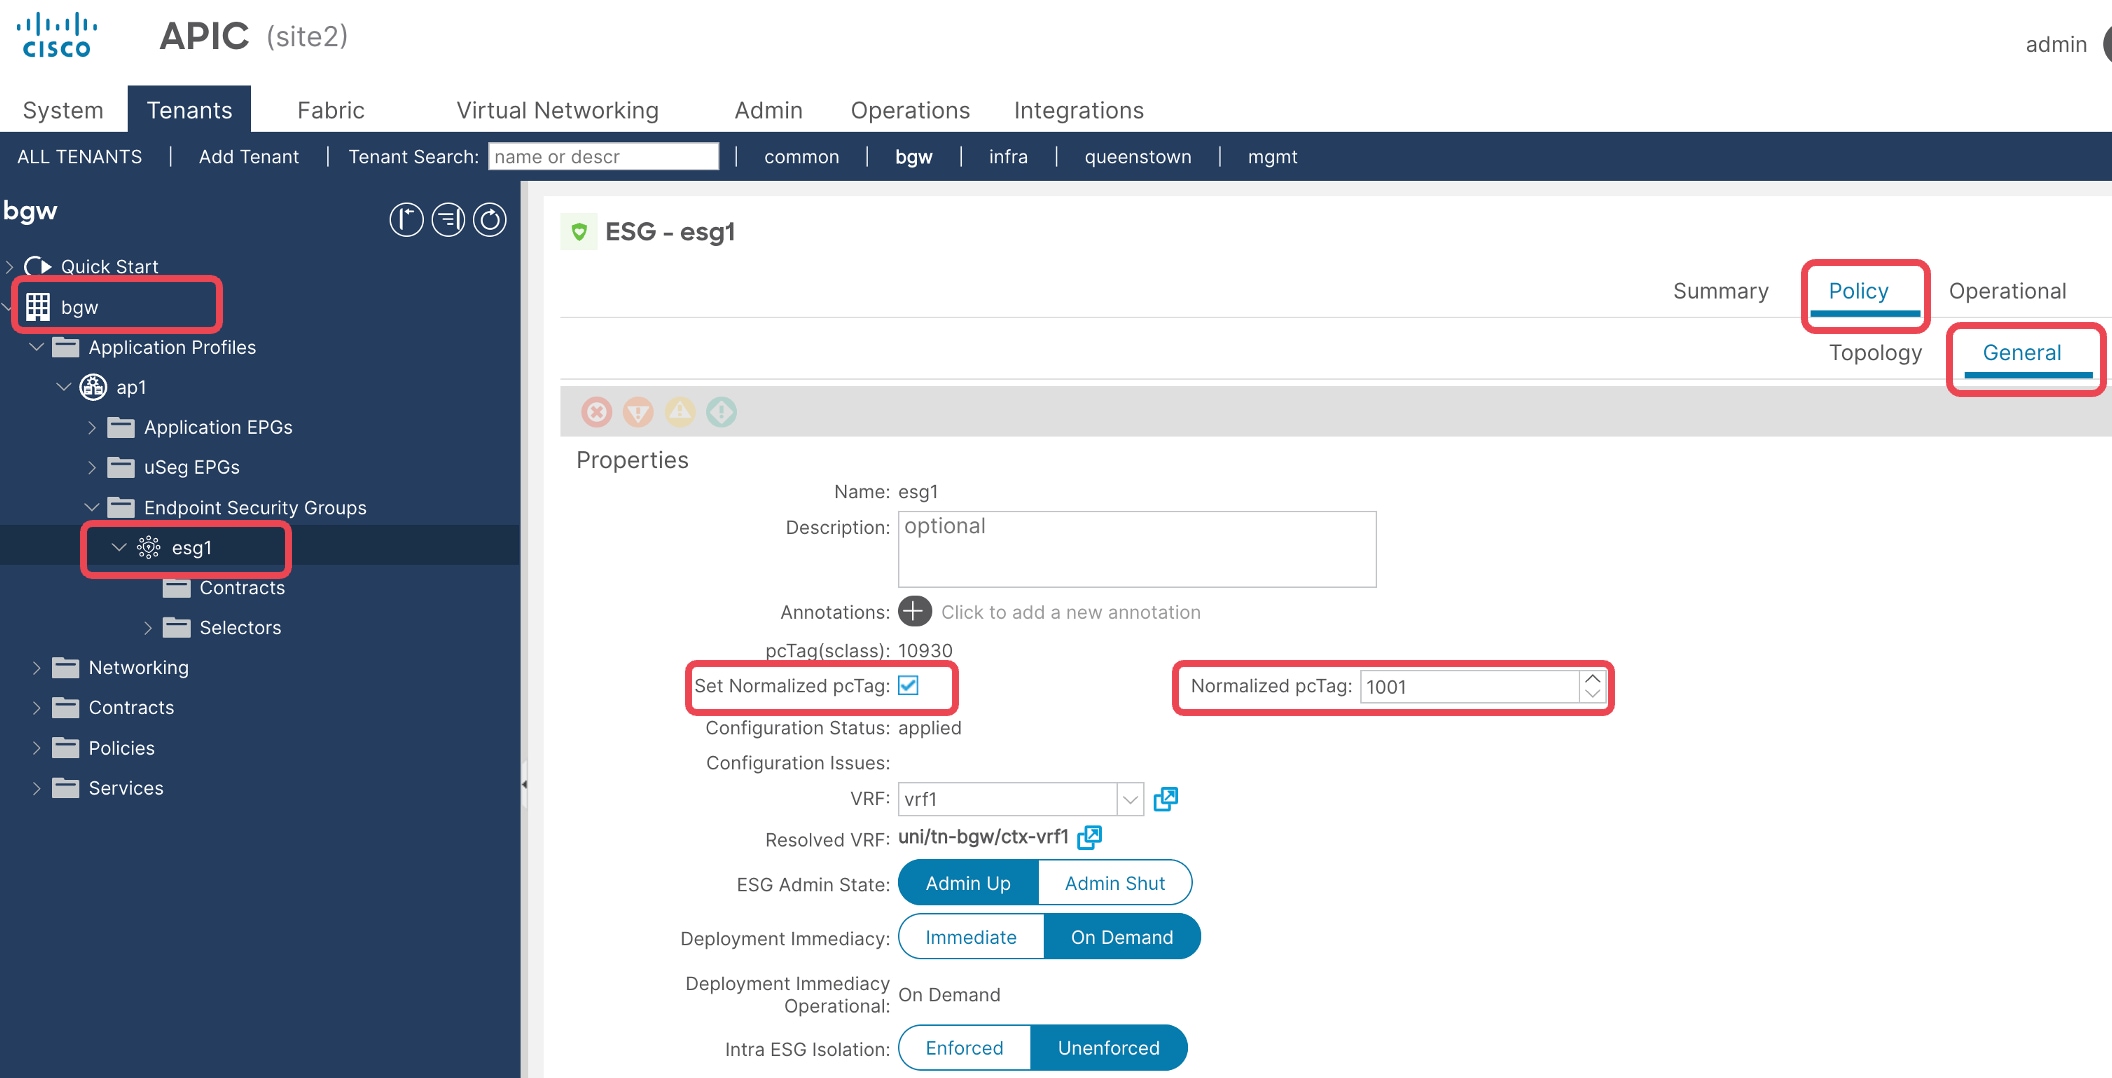Image resolution: width=2112 pixels, height=1078 pixels.
Task: Select On Demand deployment immediacy
Action: [x=1122, y=937]
